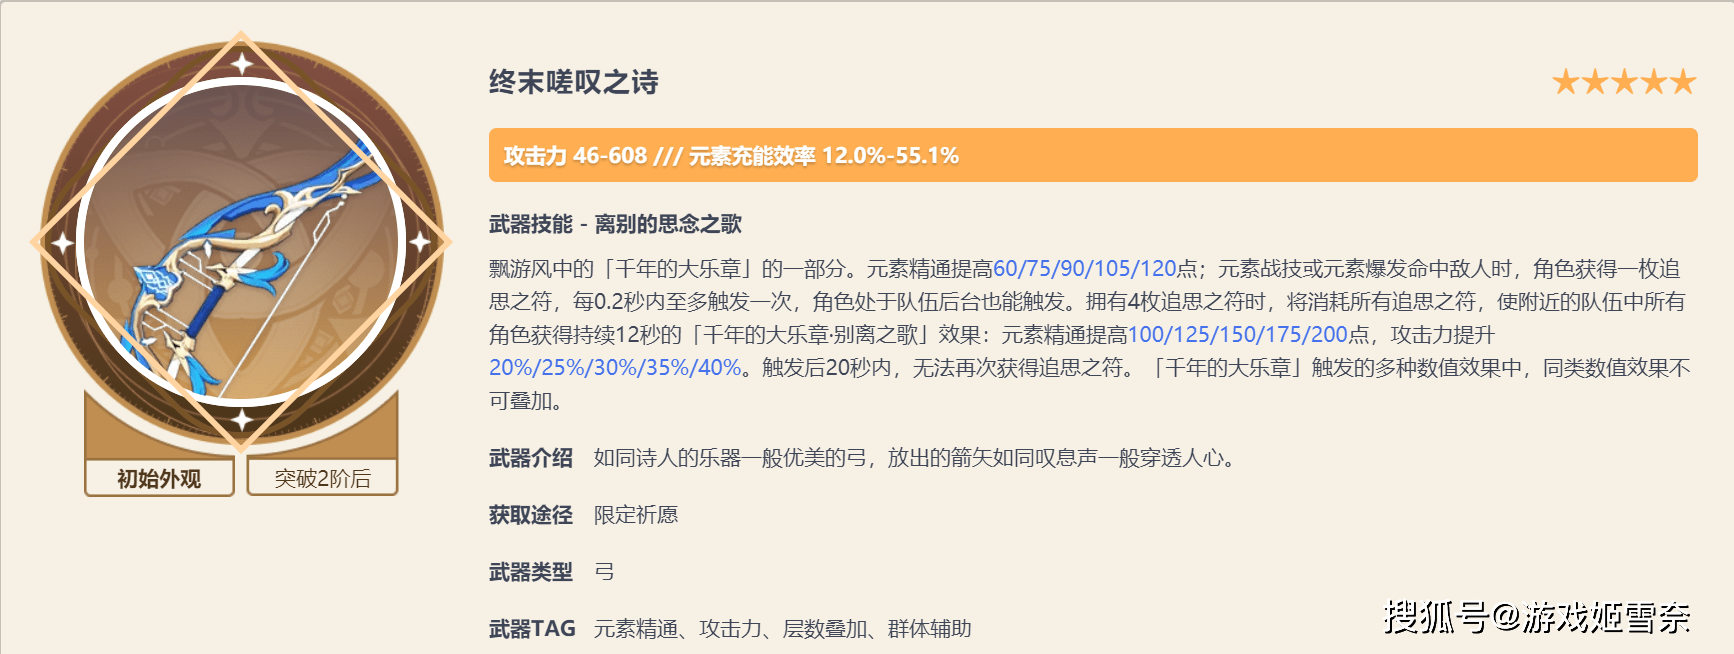
Task: Click the first rarity star
Action: coord(1566,82)
